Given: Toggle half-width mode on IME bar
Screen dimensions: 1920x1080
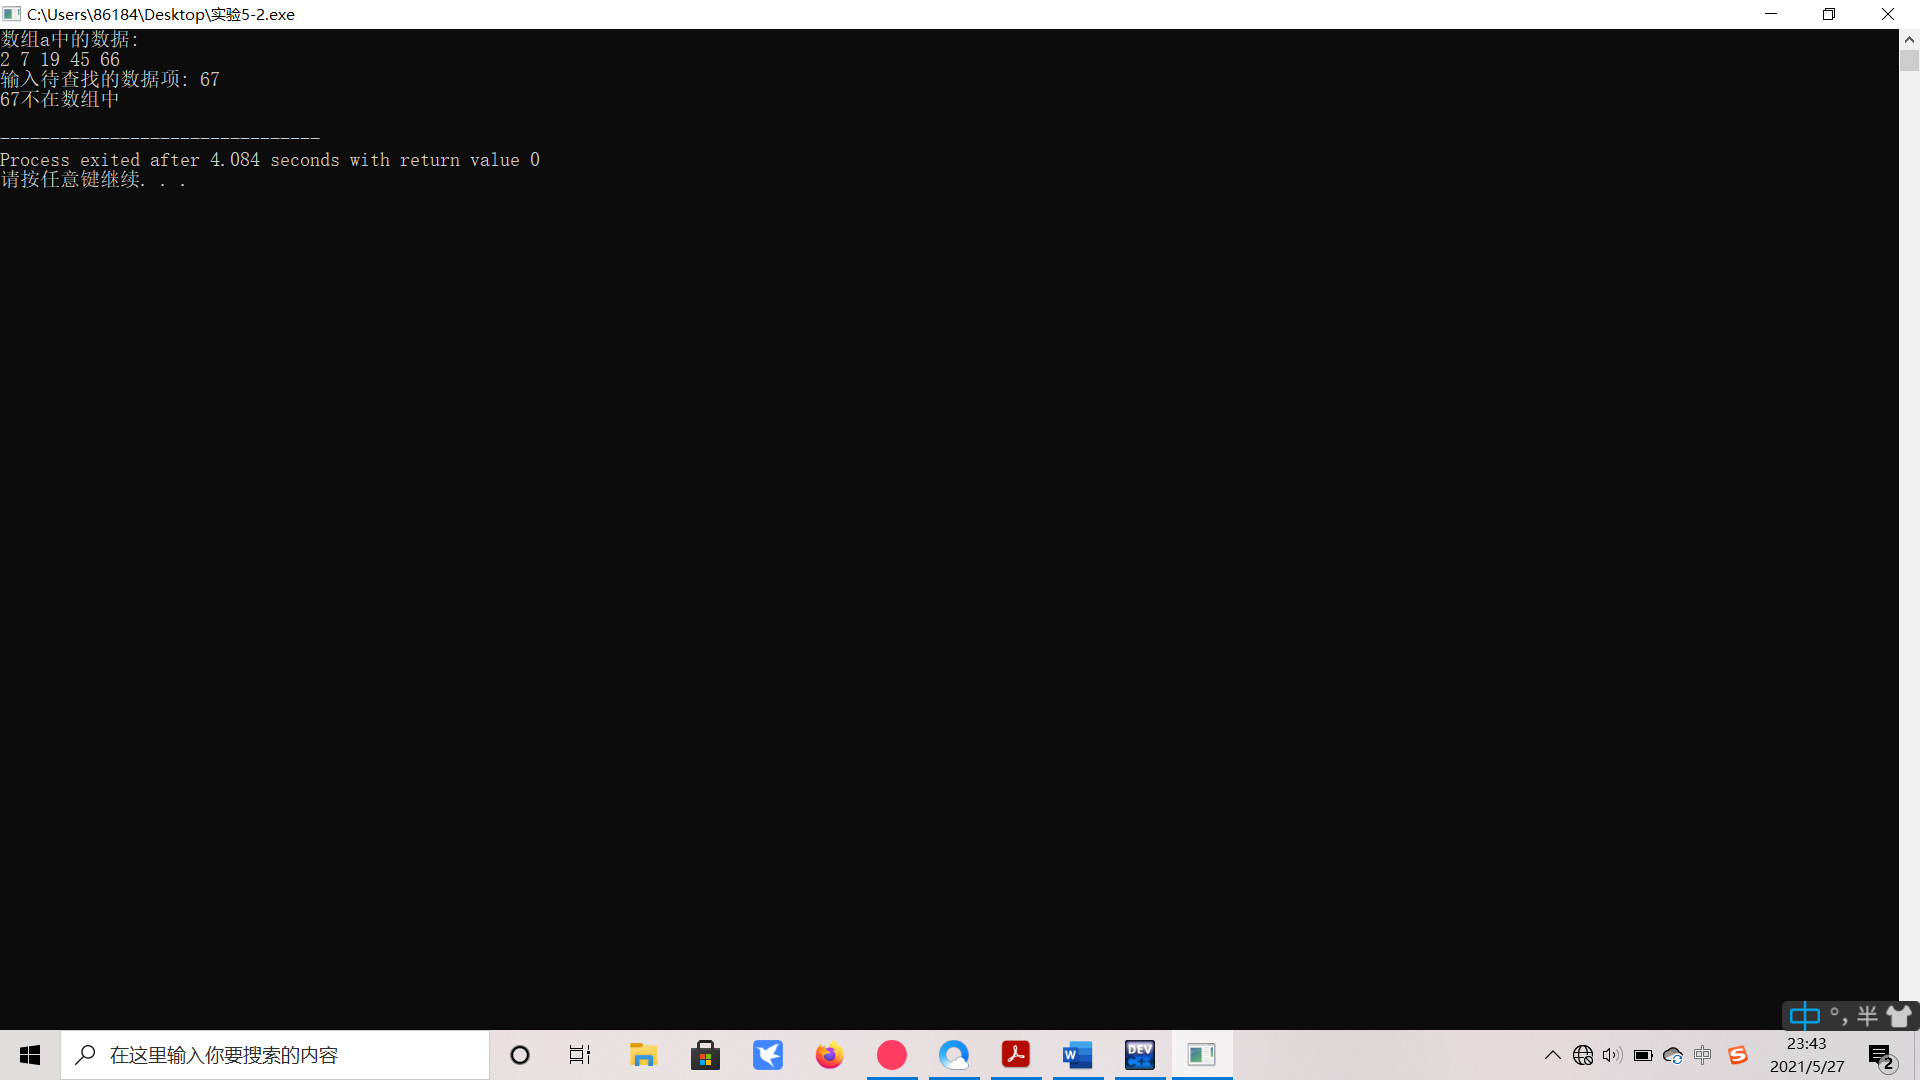Looking at the screenshot, I should pyautogui.click(x=1867, y=1017).
